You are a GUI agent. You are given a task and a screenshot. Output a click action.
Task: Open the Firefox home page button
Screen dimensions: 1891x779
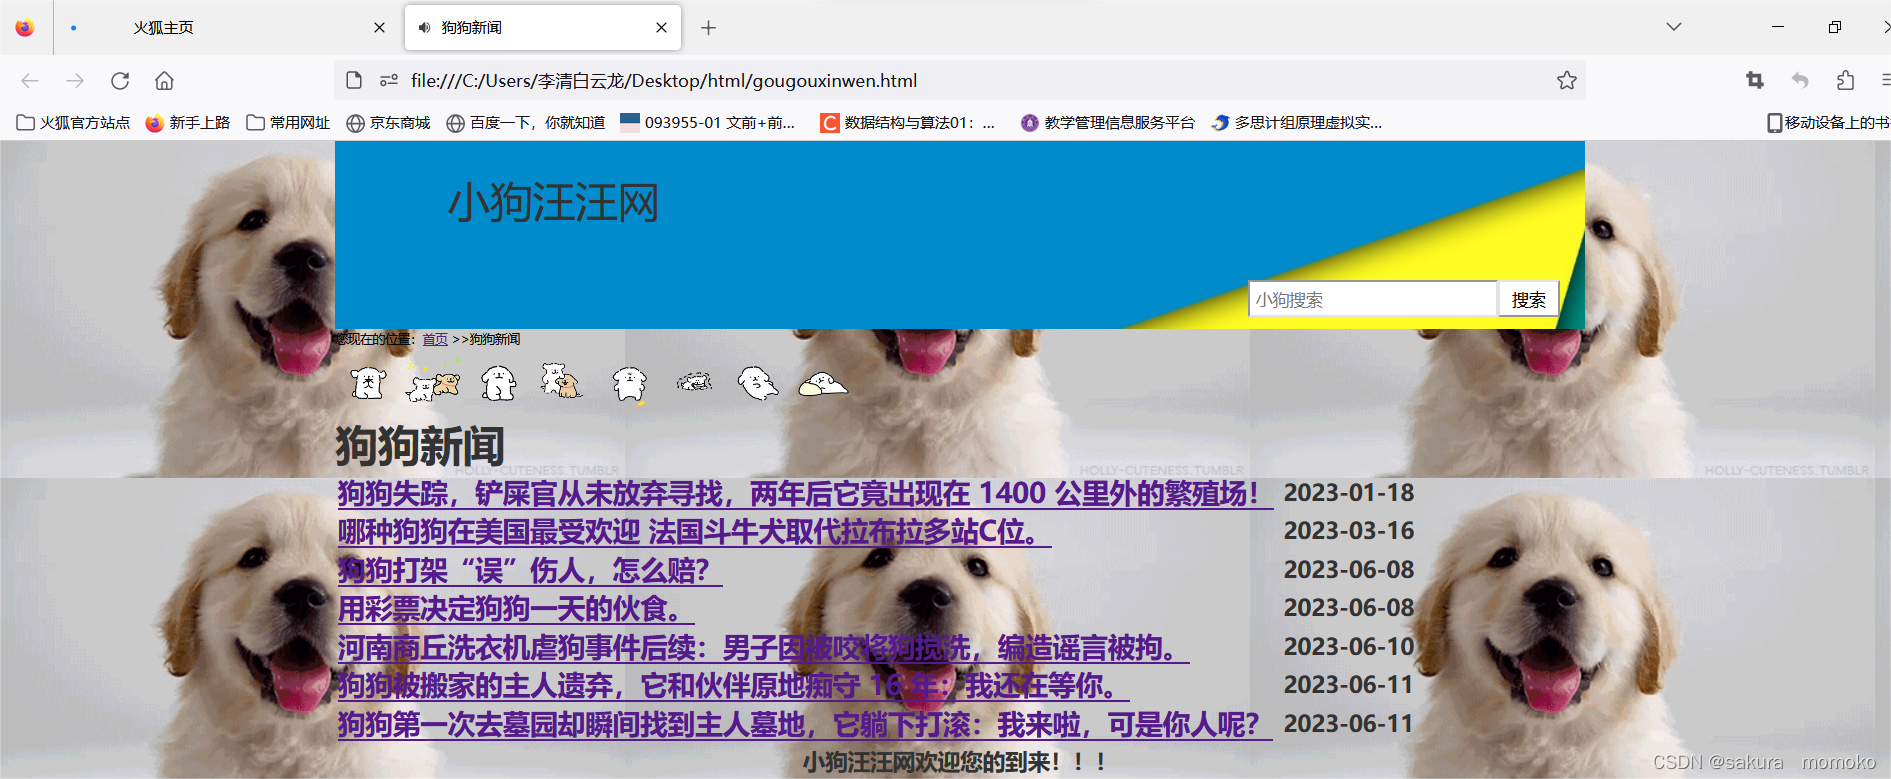coord(165,81)
